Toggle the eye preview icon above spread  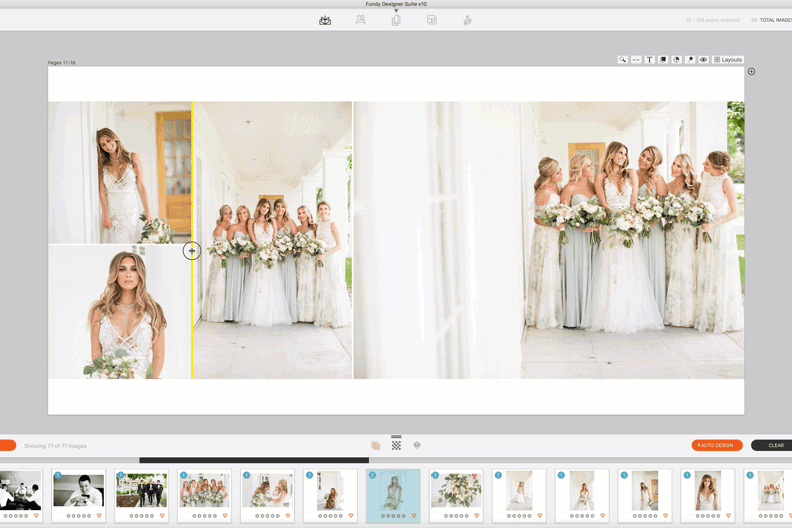point(703,60)
